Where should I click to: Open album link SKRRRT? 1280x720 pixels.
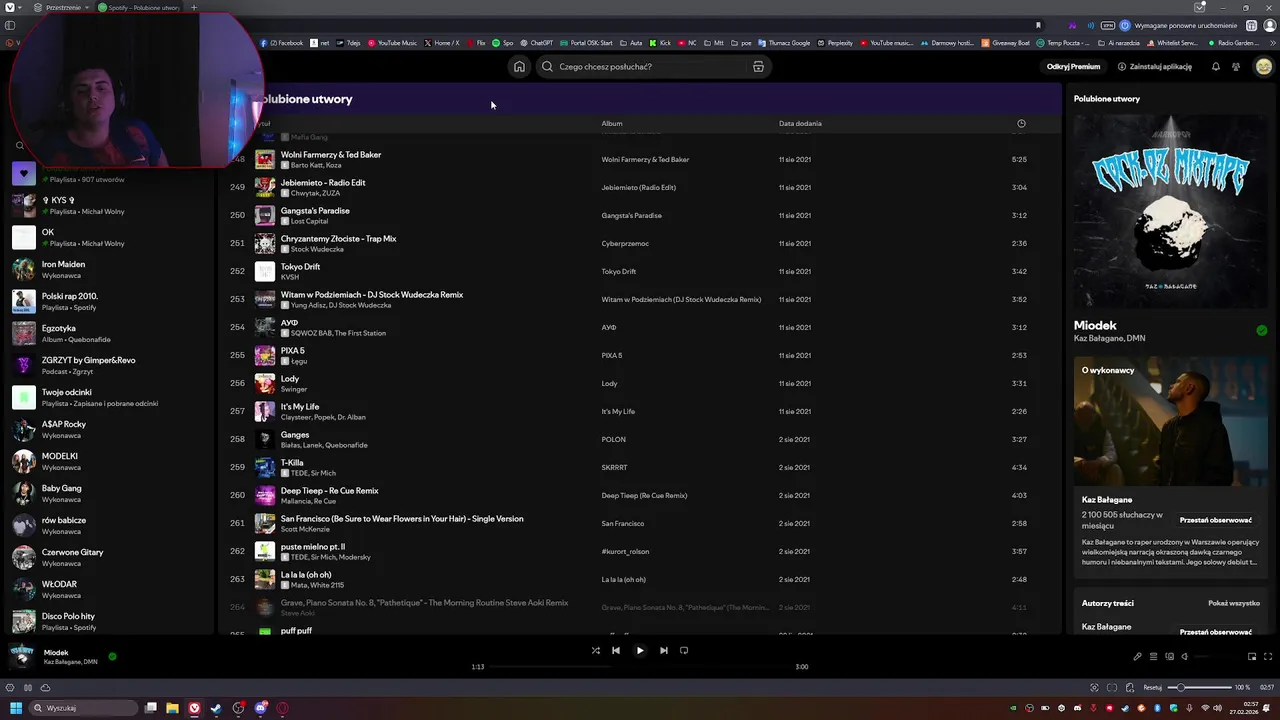click(614, 468)
